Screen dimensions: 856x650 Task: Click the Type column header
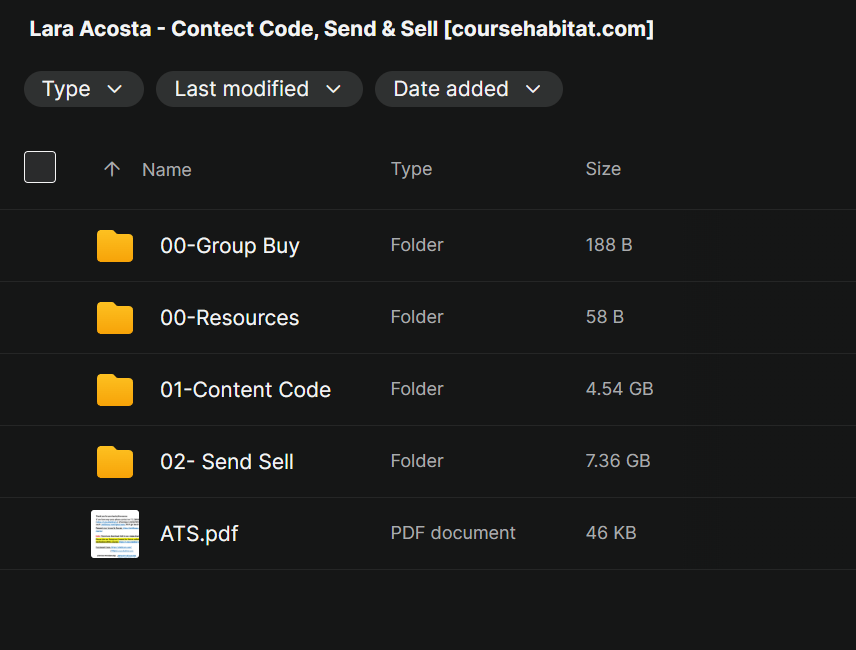pos(412,169)
